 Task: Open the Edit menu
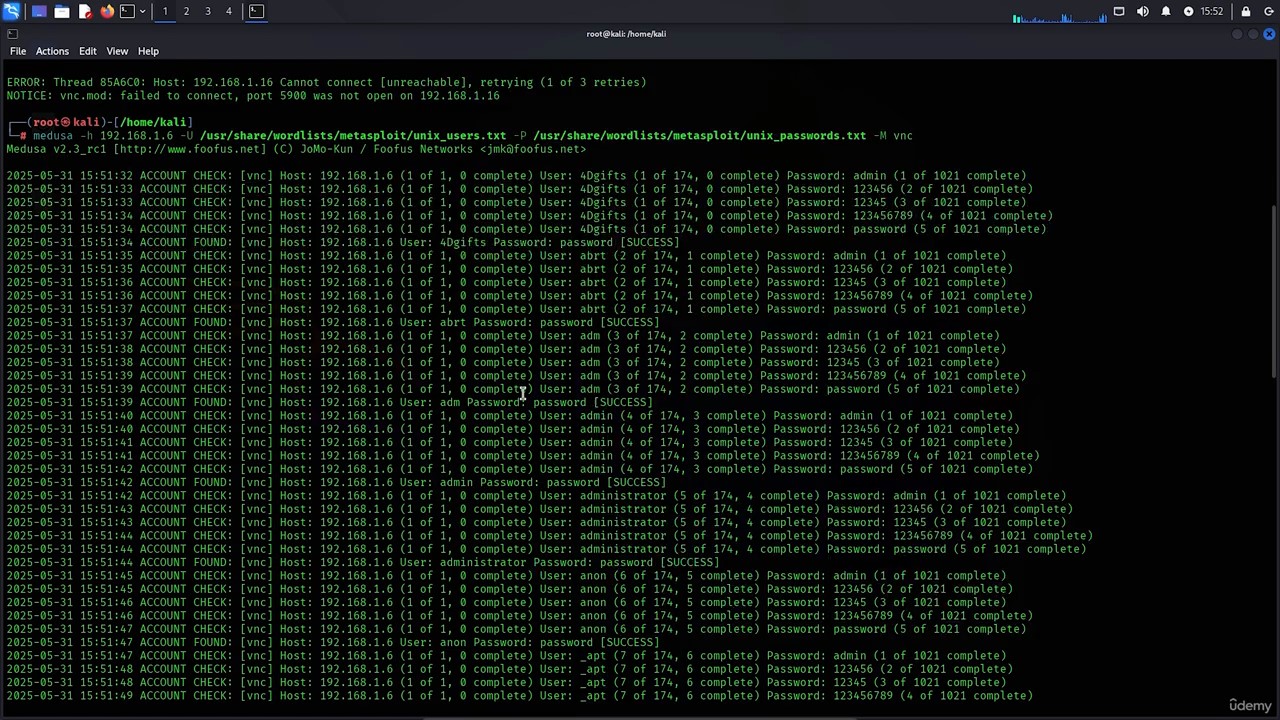pos(88,51)
